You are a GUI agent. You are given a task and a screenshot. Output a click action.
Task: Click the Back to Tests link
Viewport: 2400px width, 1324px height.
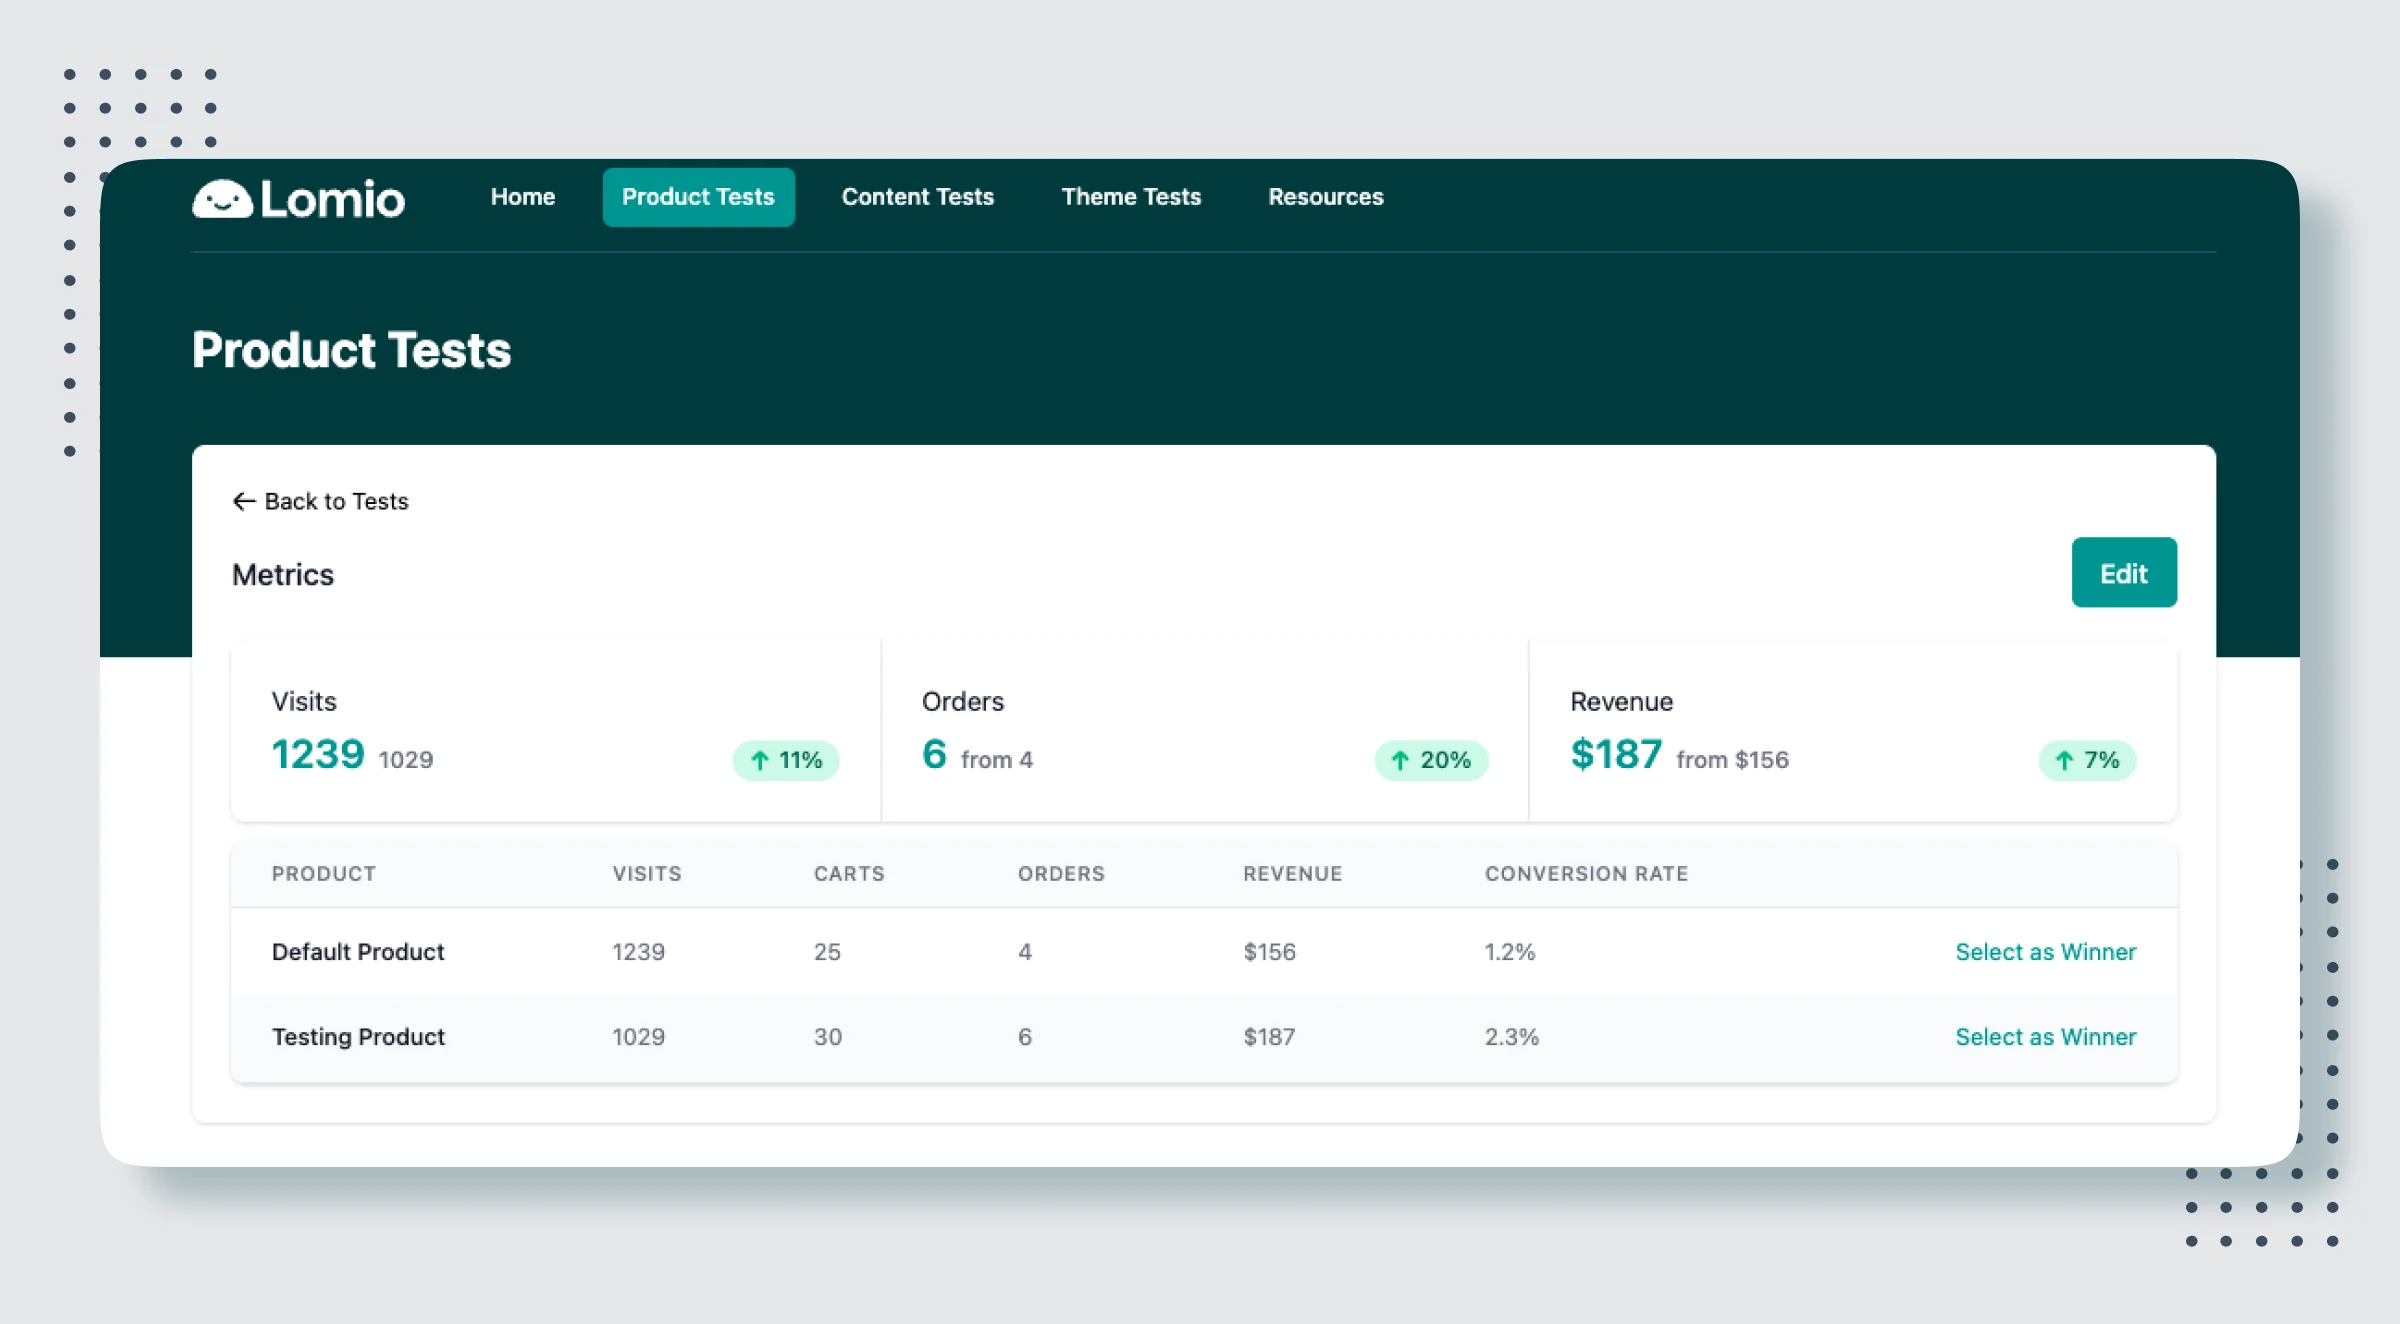336,501
